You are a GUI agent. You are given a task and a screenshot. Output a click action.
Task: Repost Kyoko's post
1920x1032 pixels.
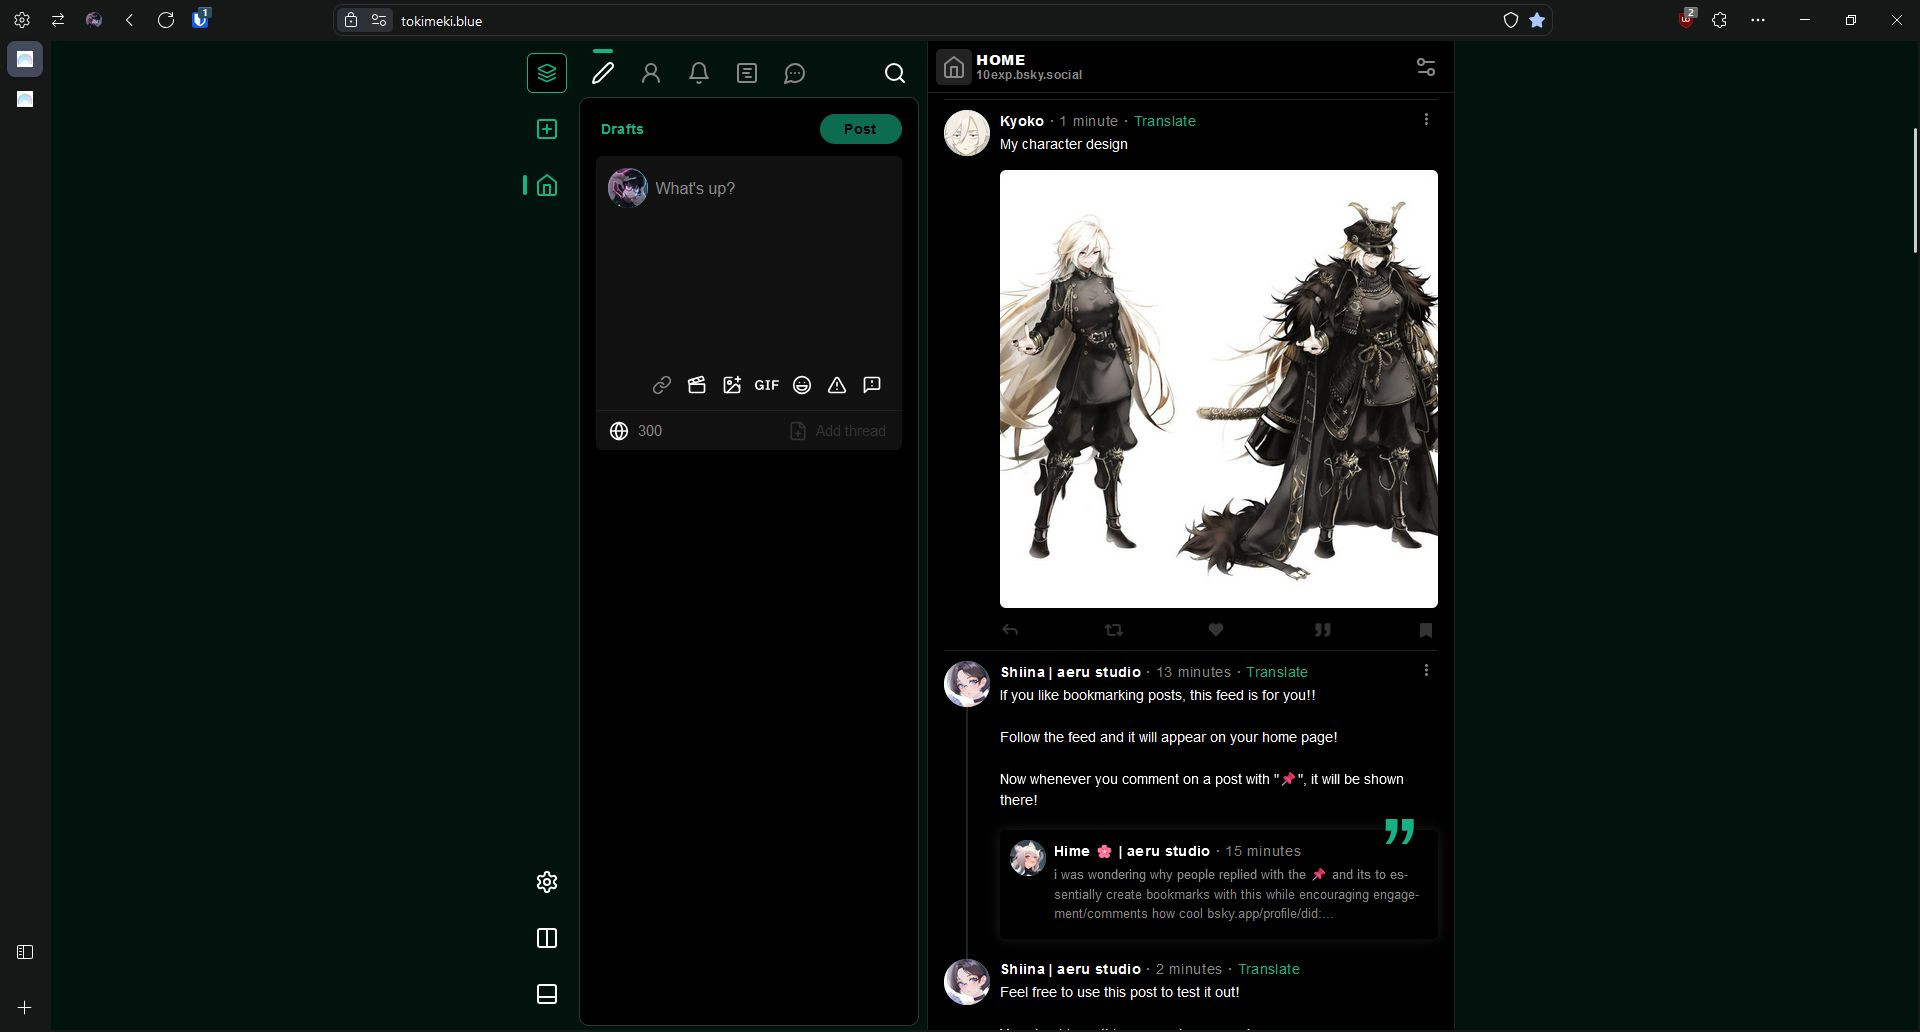[1114, 630]
